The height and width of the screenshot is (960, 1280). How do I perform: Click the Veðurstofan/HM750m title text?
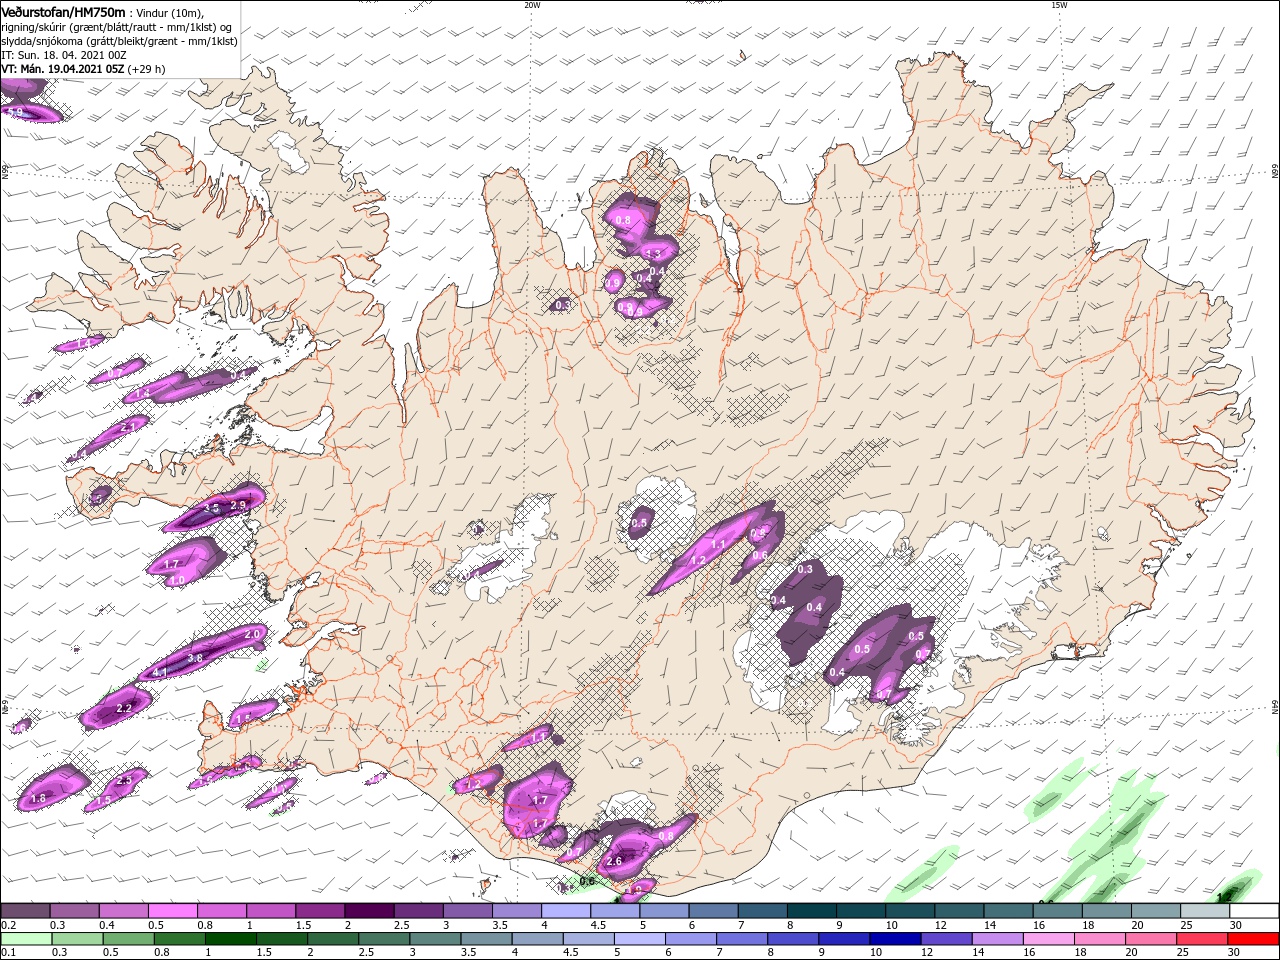(64, 11)
